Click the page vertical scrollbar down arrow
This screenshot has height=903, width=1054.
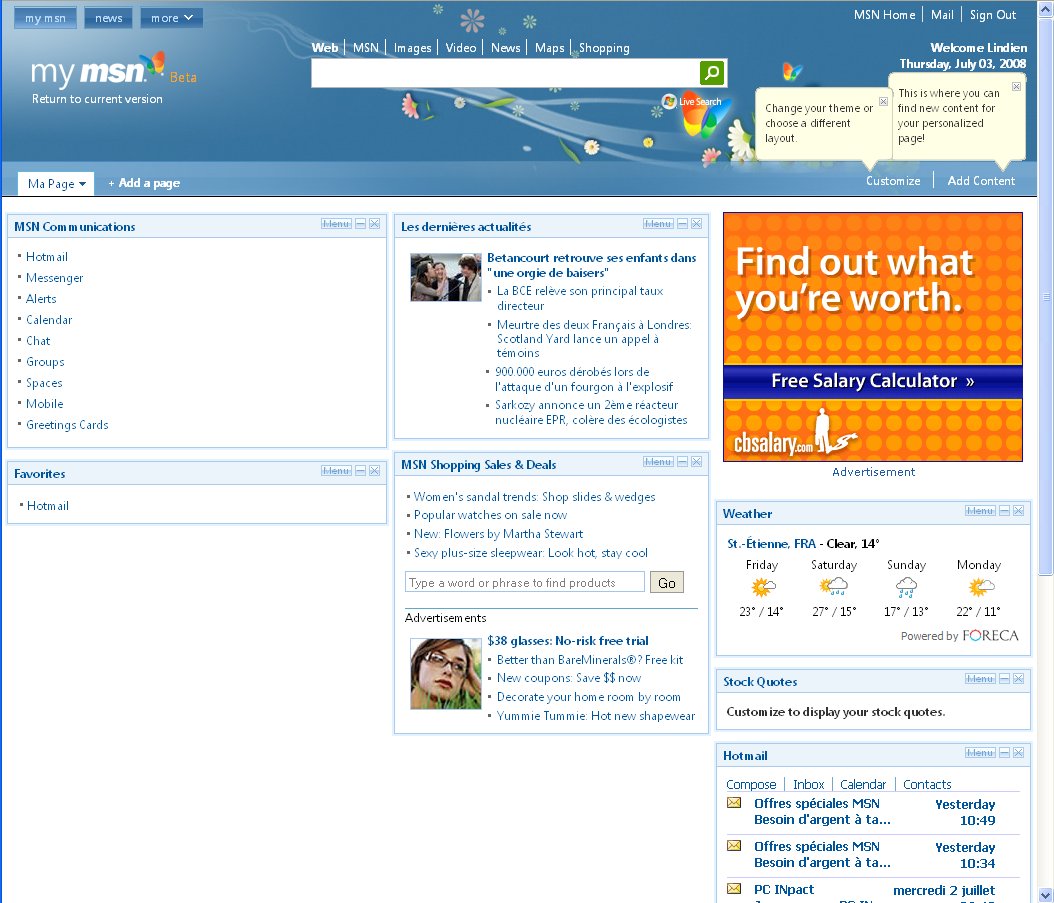click(x=1046, y=896)
